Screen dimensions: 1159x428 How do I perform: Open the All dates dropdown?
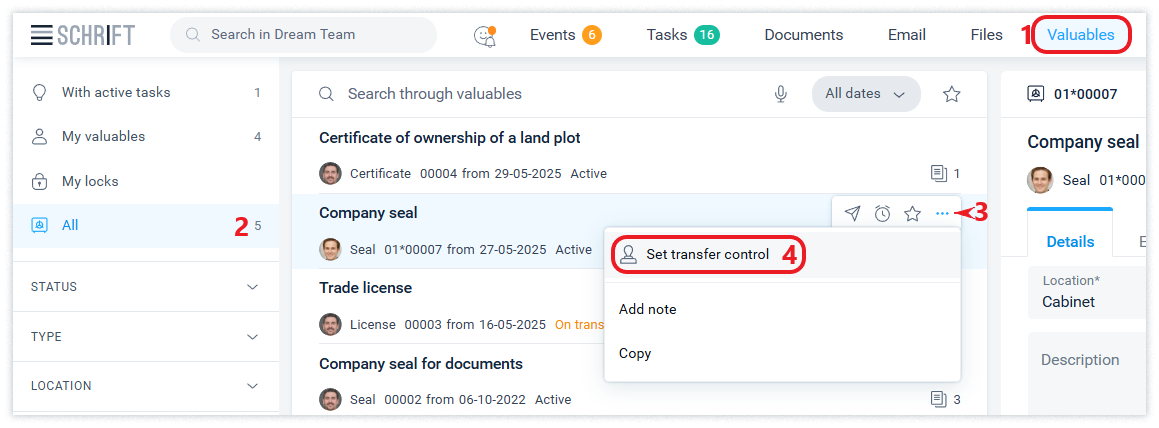pos(865,94)
